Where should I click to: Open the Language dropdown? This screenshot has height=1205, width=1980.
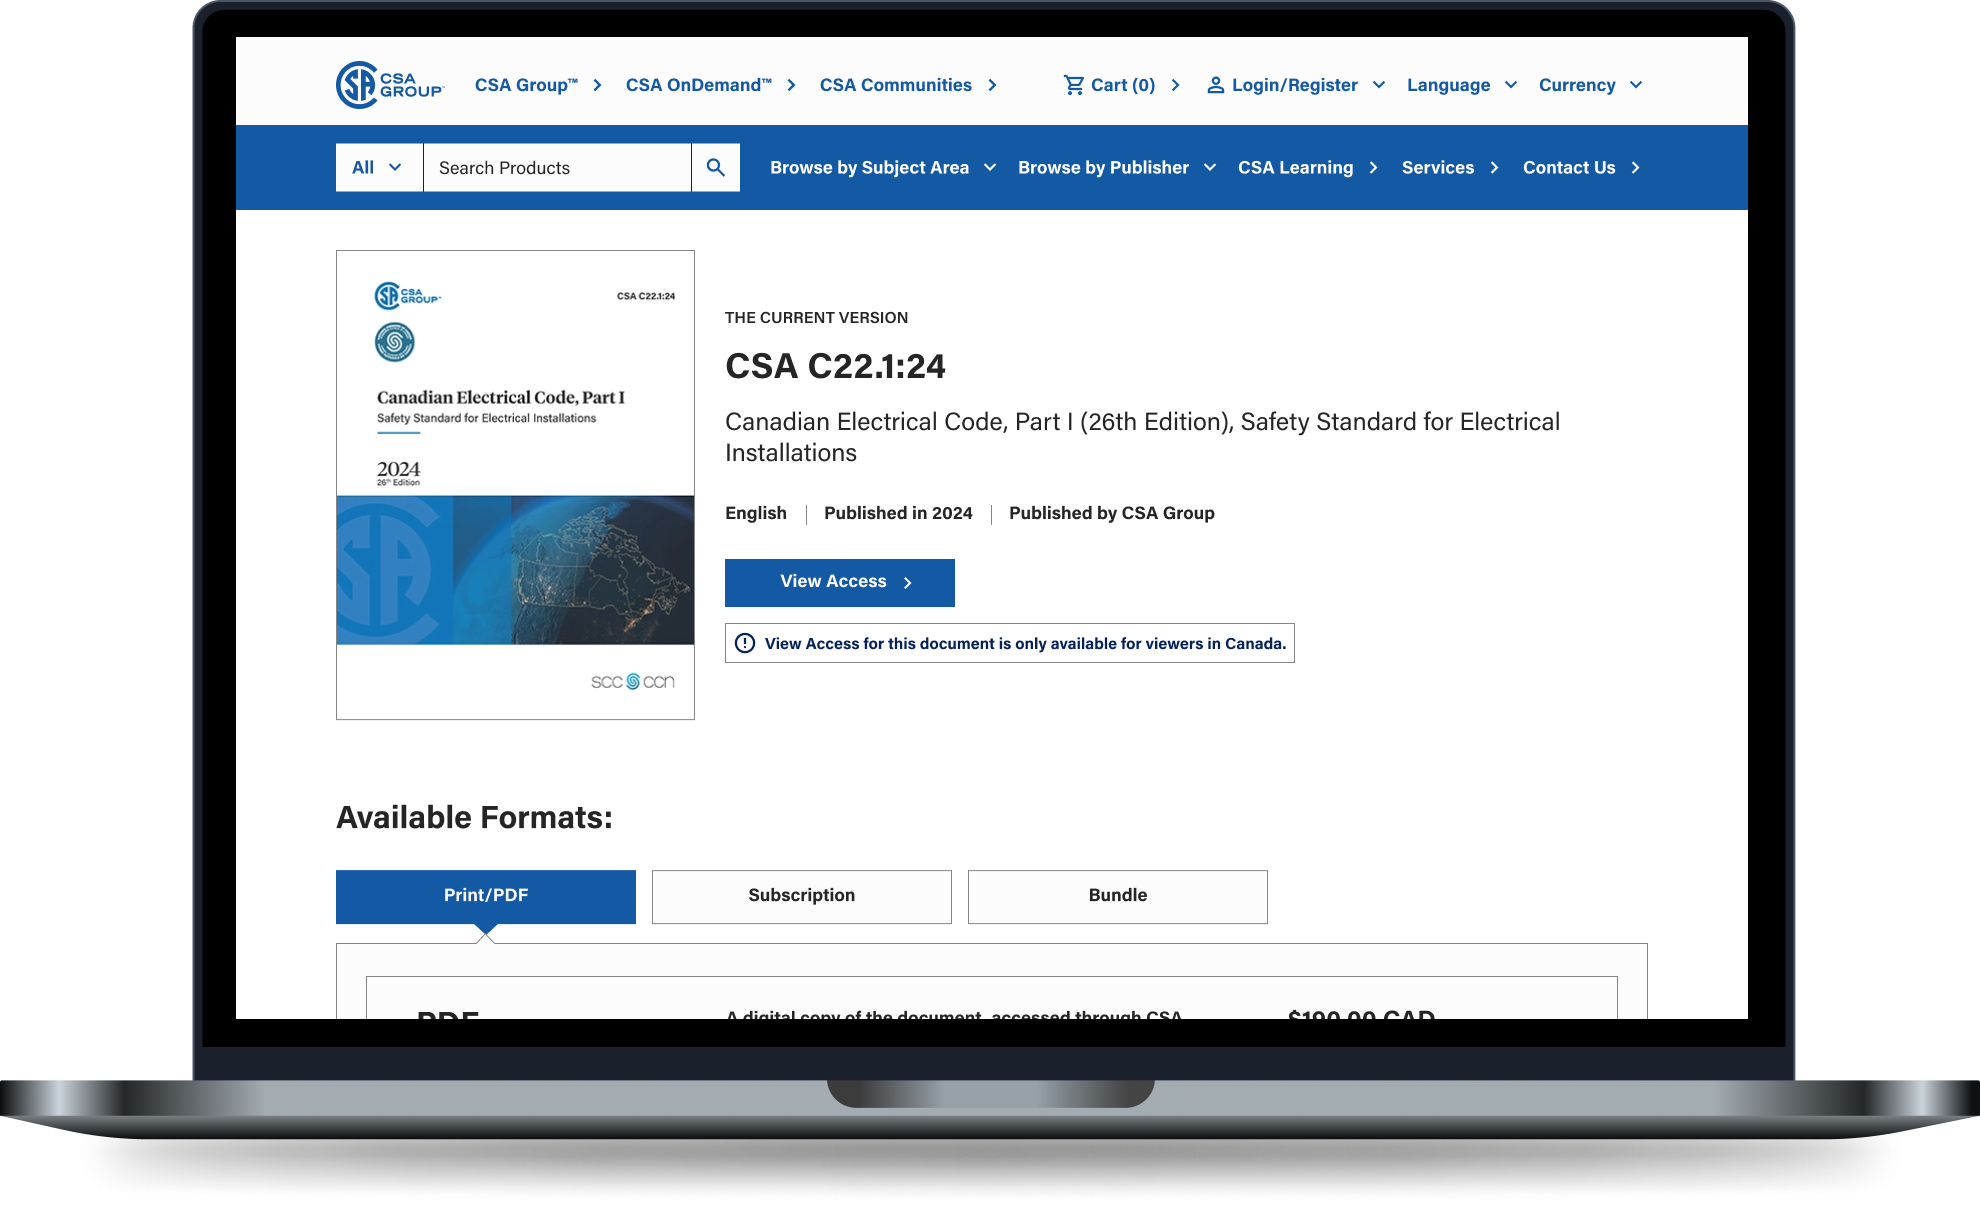1460,85
